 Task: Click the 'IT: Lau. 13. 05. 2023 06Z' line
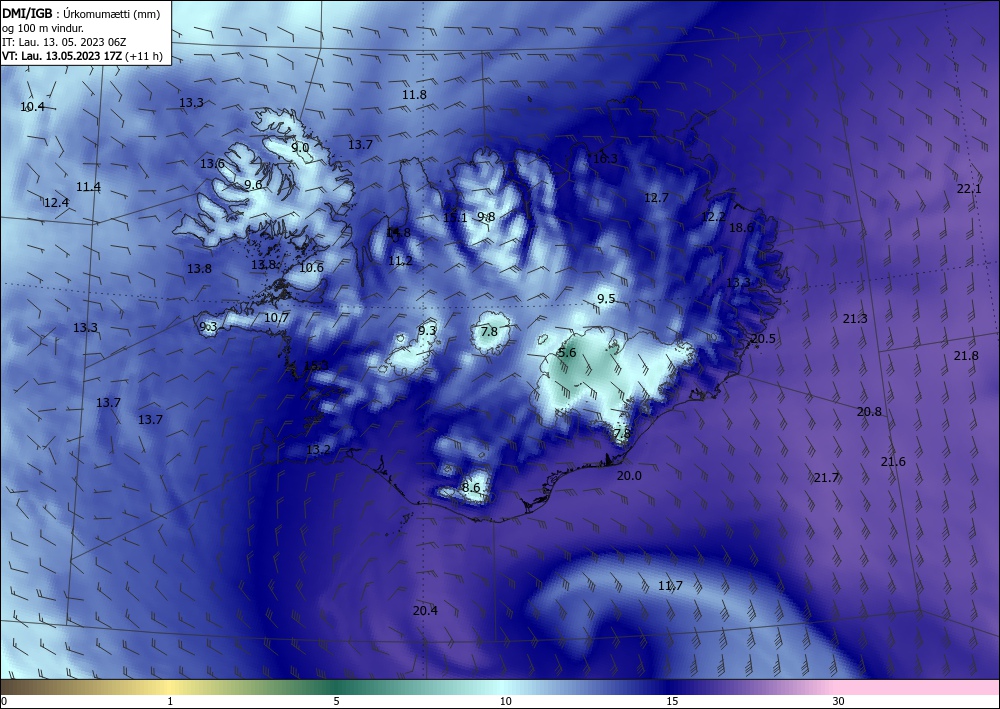64,42
